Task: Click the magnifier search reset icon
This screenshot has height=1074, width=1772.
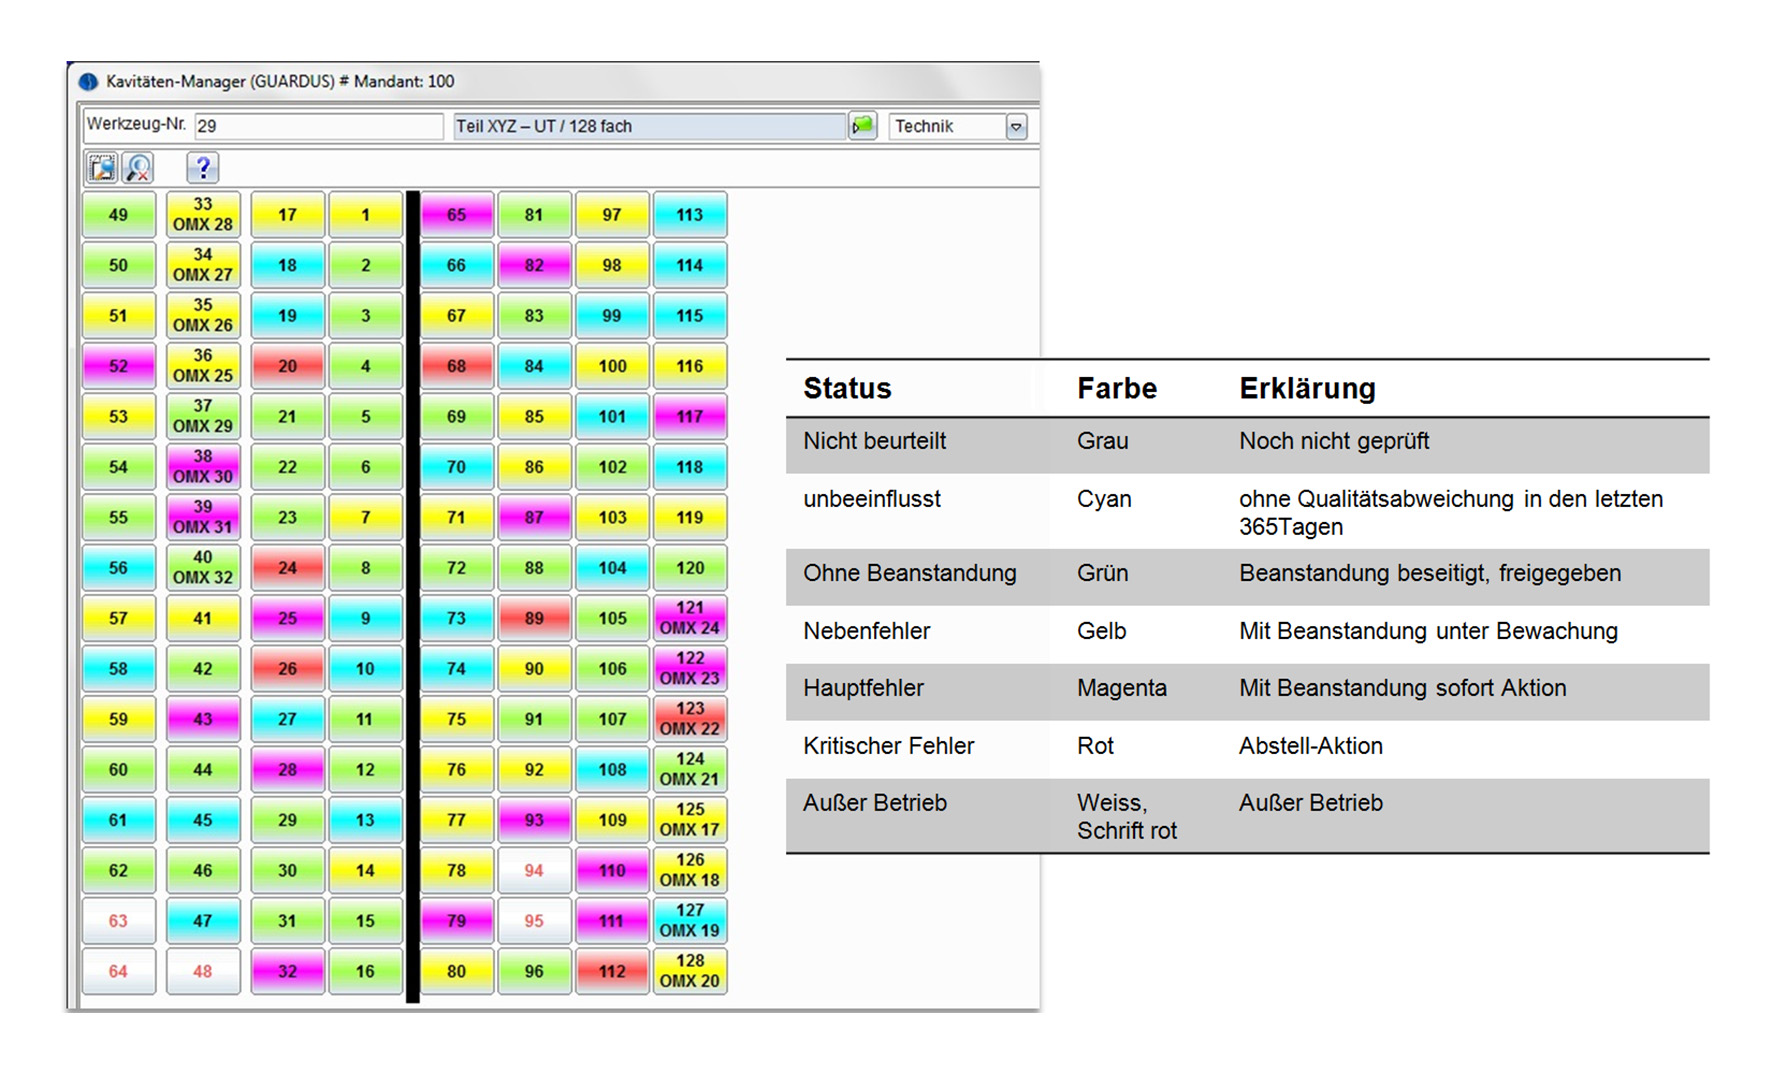Action: pos(138,168)
